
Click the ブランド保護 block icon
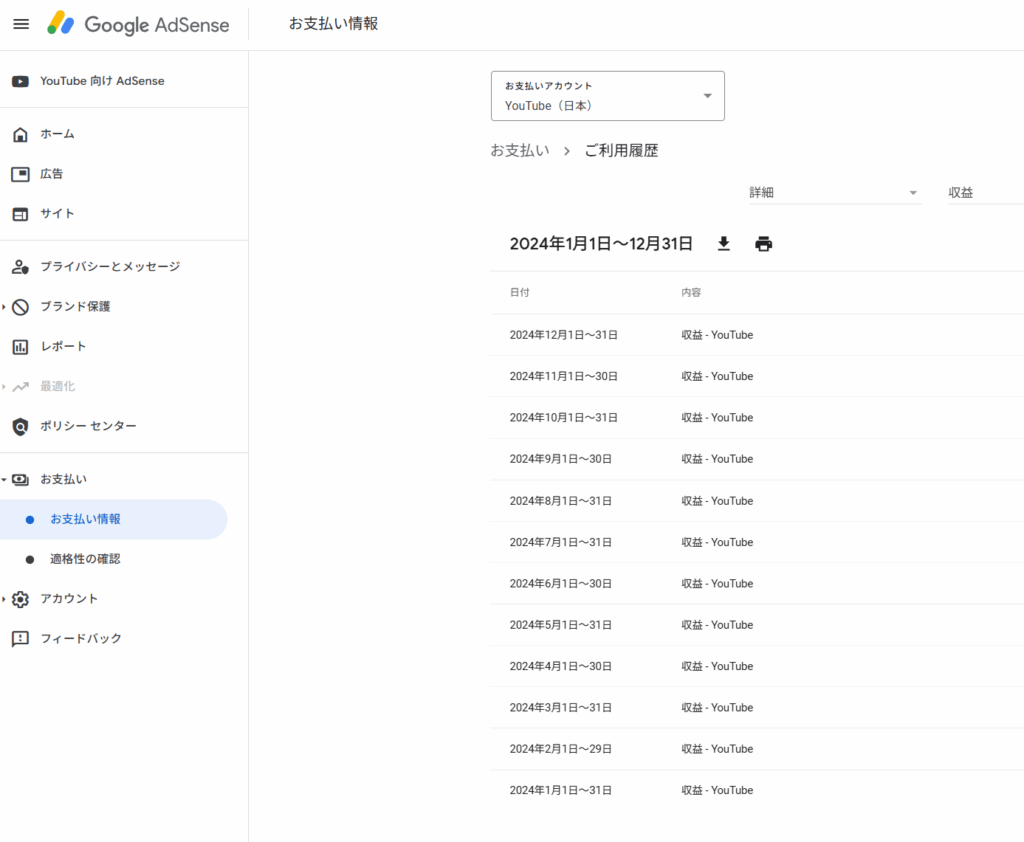click(x=20, y=307)
